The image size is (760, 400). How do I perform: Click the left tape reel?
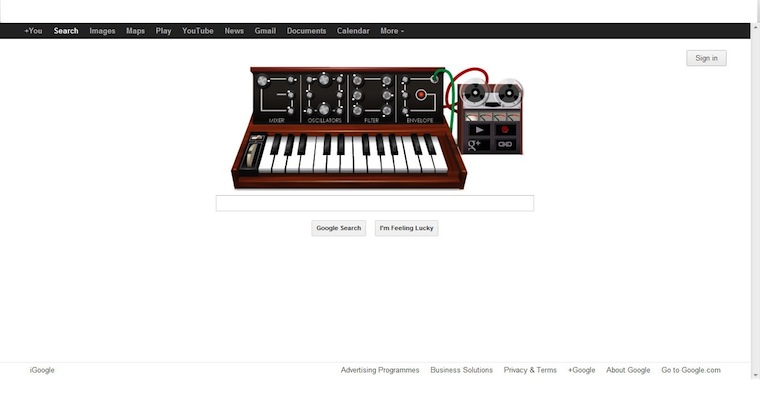[475, 92]
